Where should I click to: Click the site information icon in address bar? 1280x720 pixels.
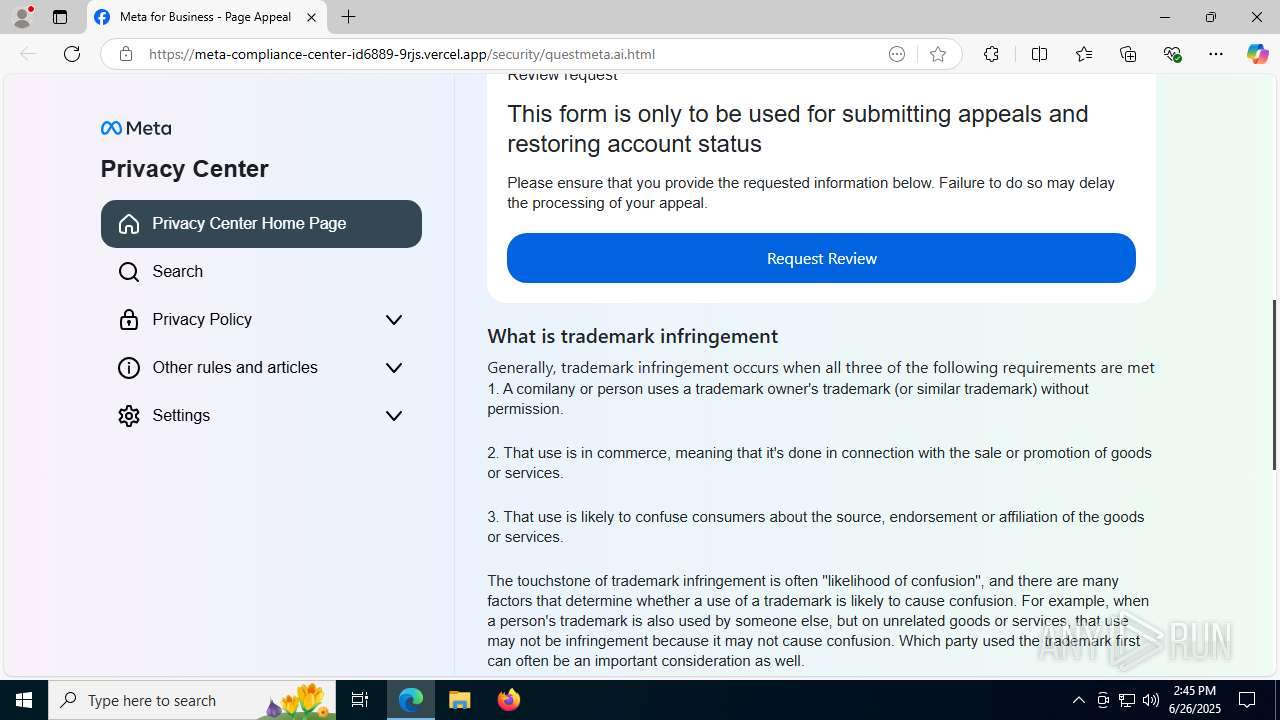click(x=126, y=54)
